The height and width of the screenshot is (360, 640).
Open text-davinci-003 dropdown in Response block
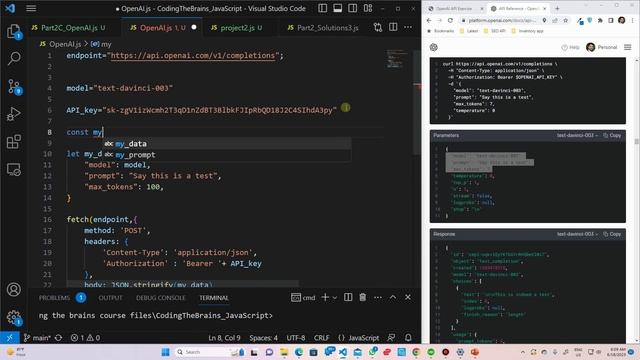click(x=577, y=234)
